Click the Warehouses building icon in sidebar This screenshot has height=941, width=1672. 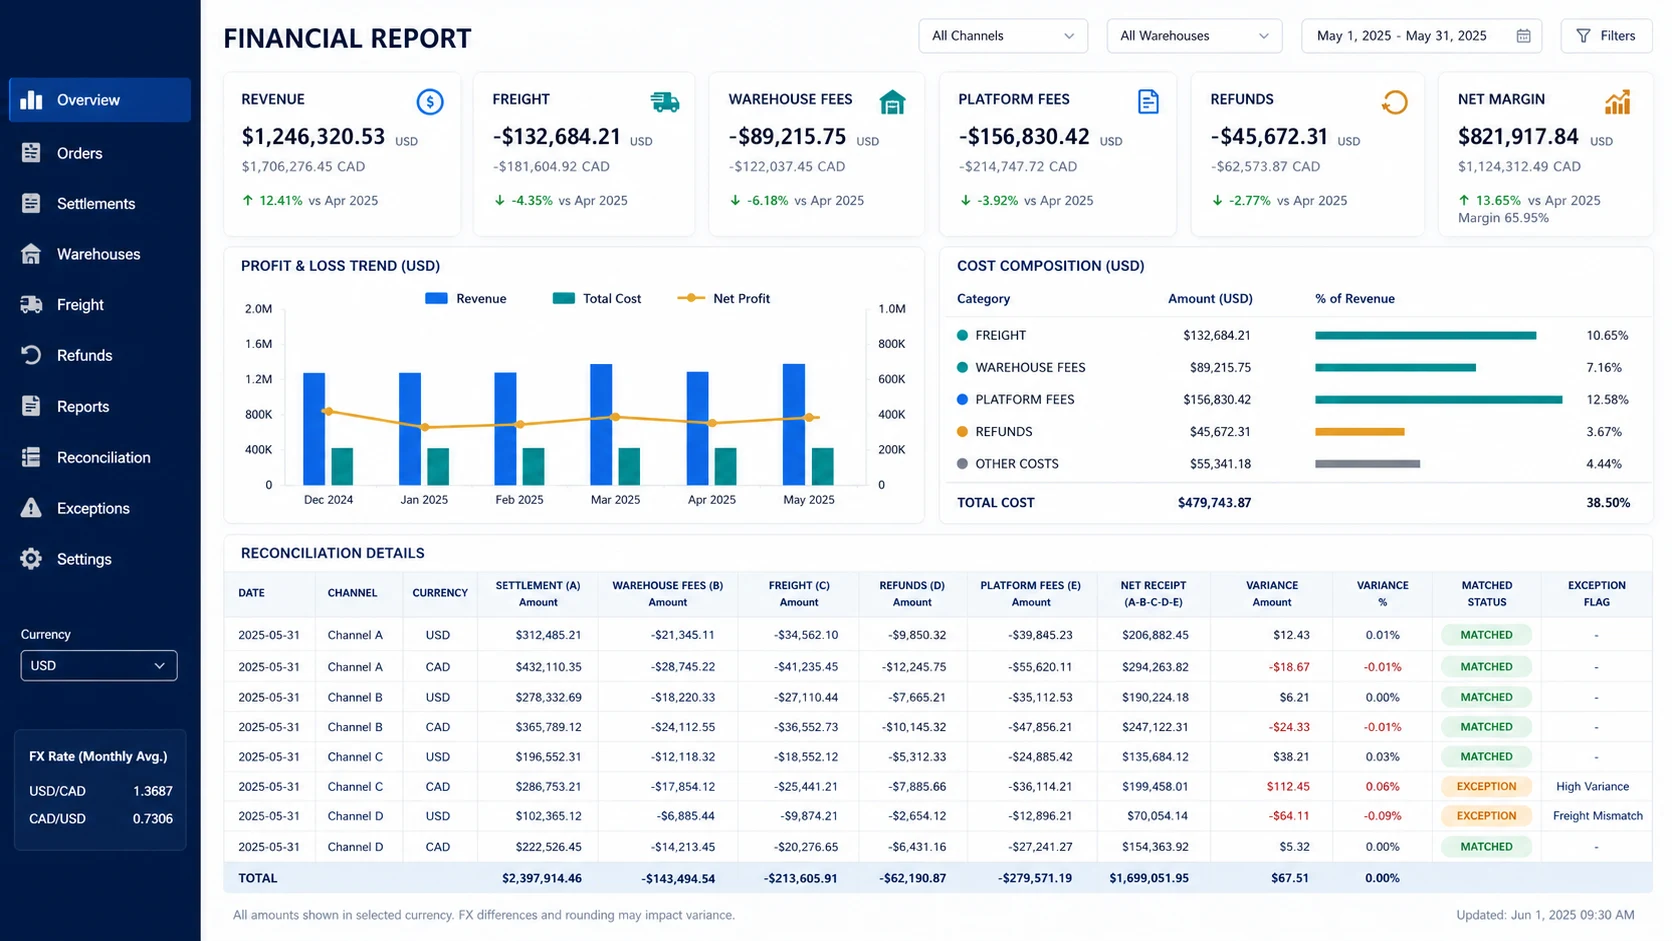click(31, 254)
